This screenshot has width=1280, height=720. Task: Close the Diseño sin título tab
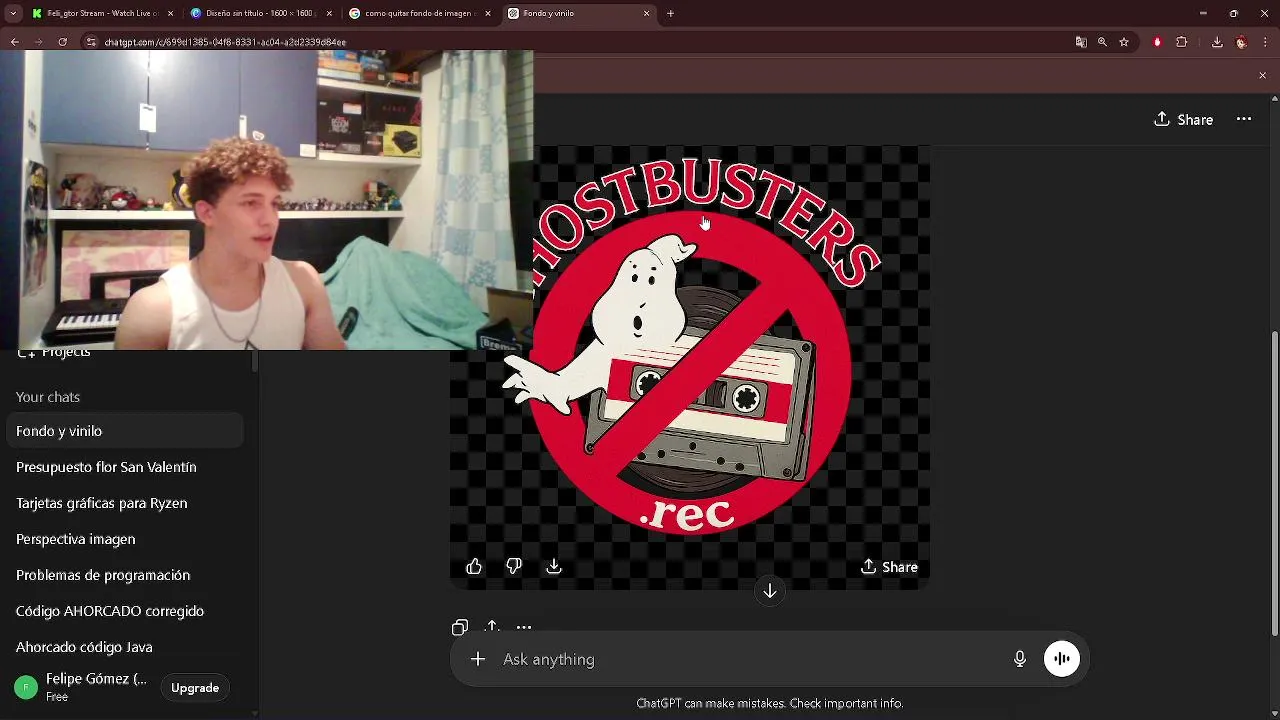tap(329, 13)
